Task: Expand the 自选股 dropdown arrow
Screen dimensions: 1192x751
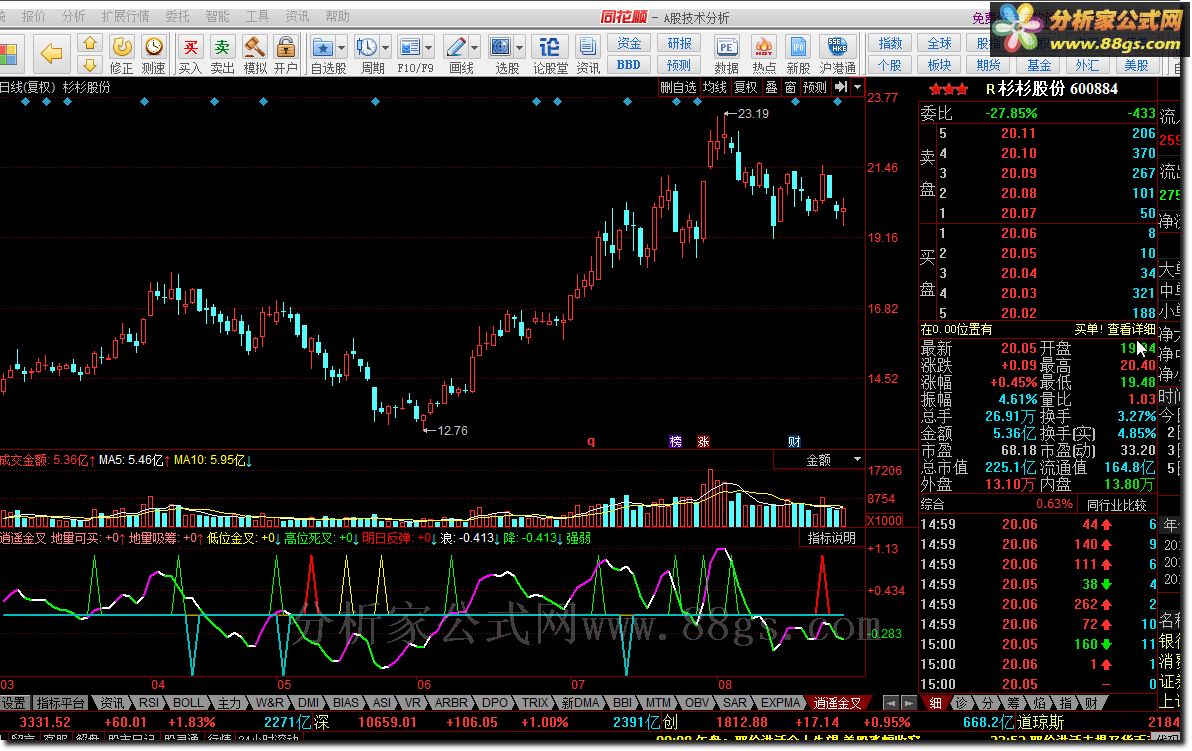Action: [341, 48]
